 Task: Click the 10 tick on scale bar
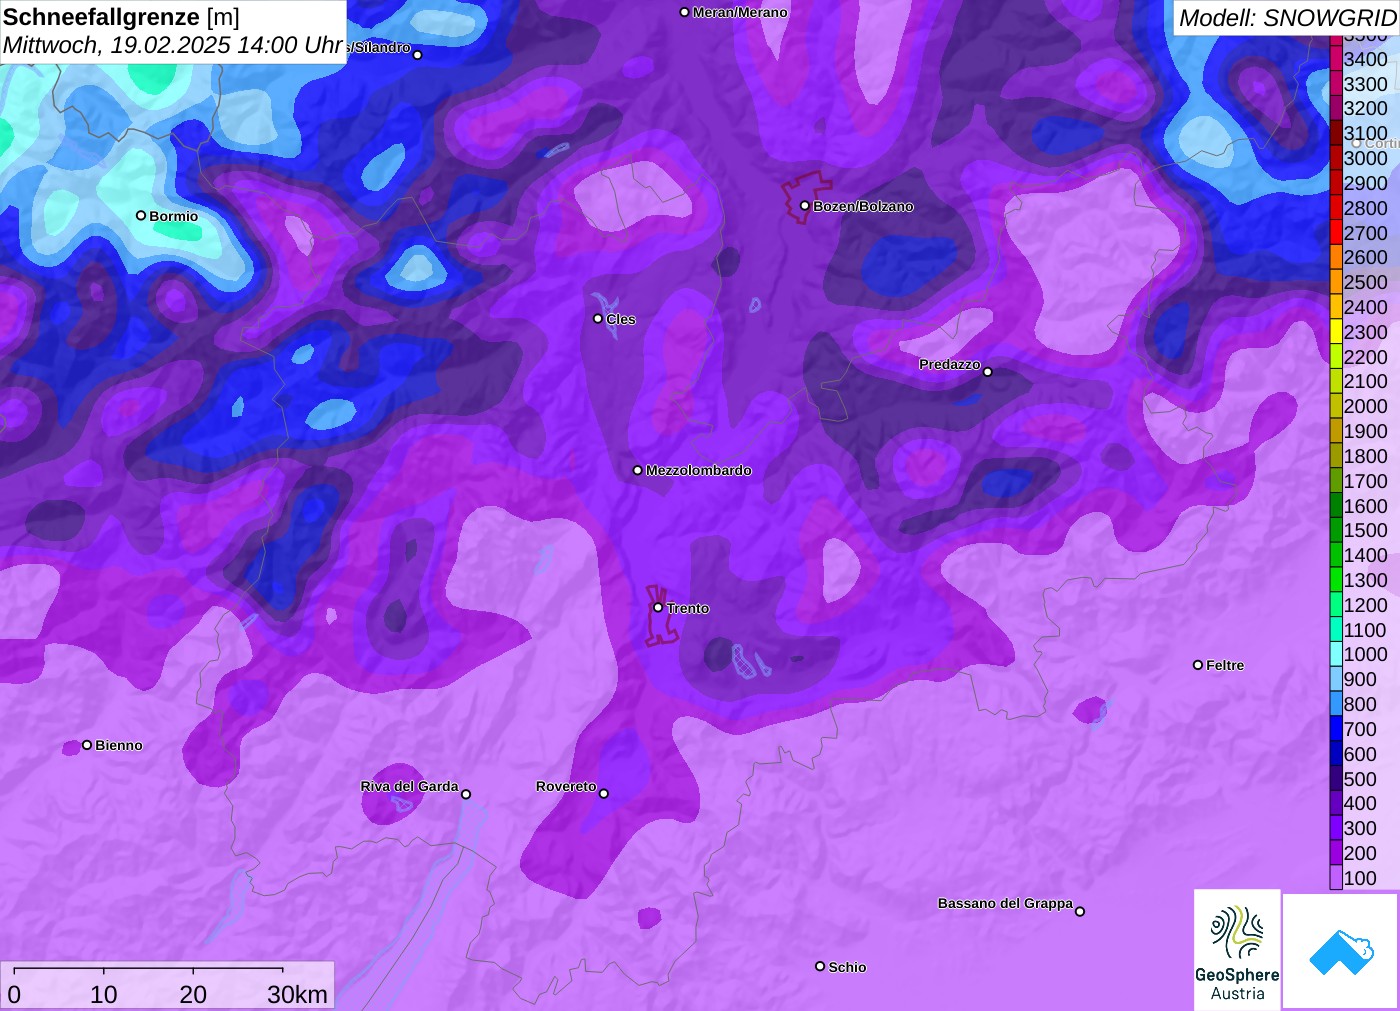(104, 994)
